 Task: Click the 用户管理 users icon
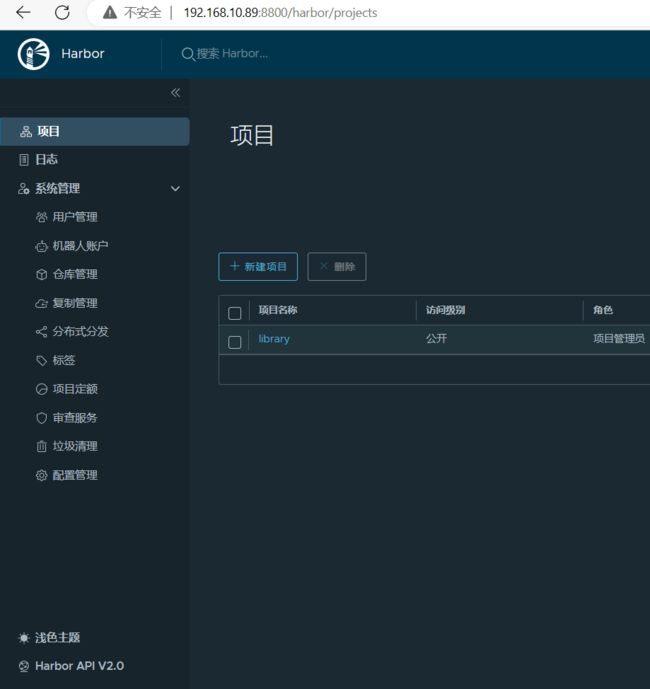click(41, 217)
